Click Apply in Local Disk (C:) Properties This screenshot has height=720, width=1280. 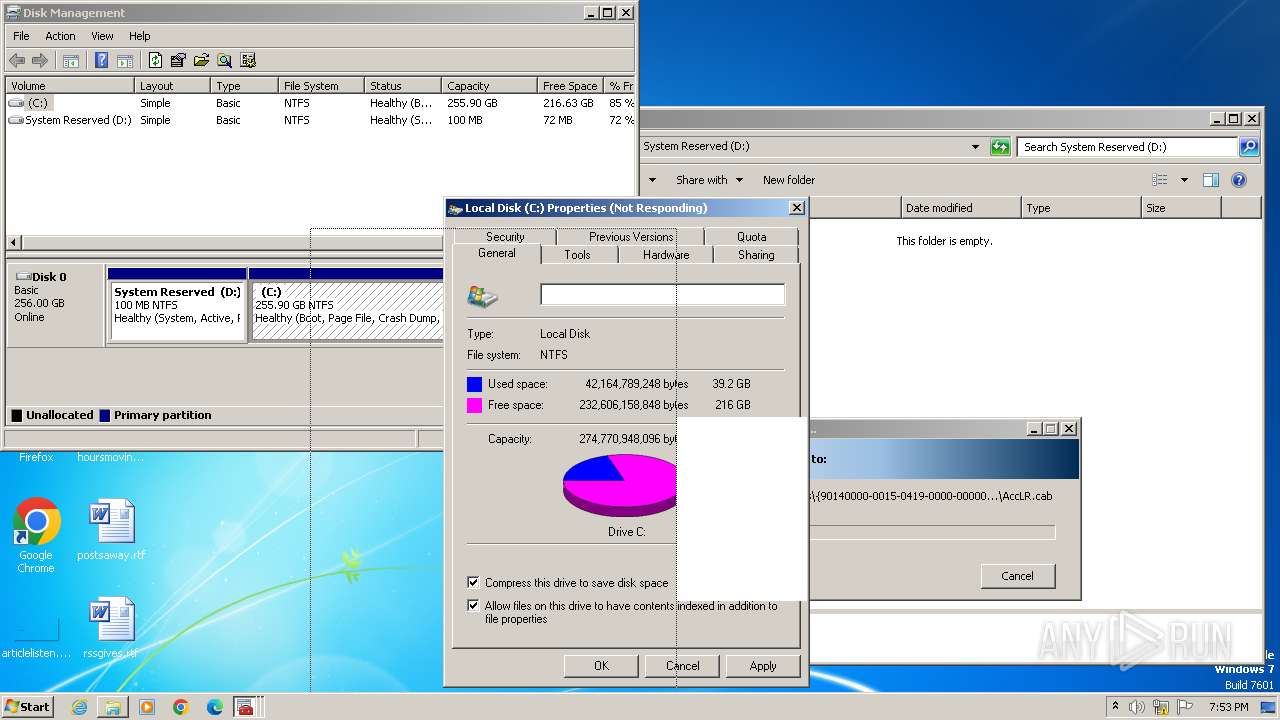[x=763, y=666]
